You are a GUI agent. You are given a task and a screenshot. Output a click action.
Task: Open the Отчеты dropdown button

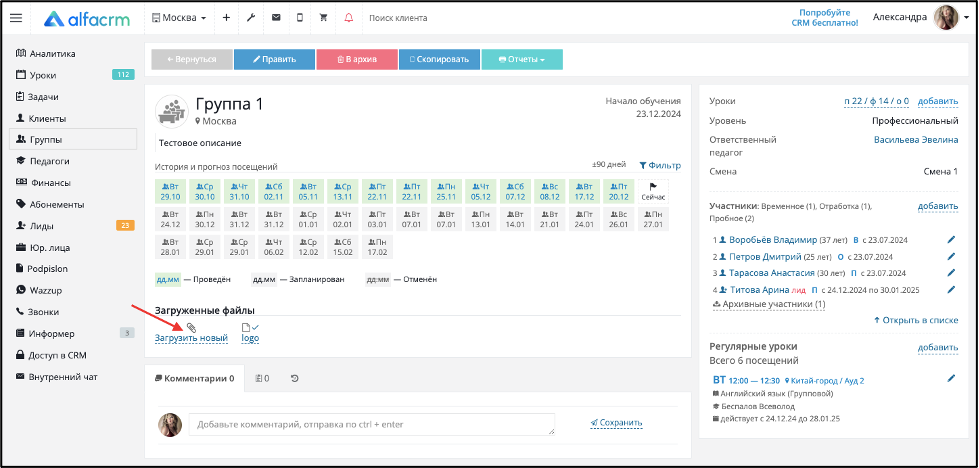coord(522,59)
